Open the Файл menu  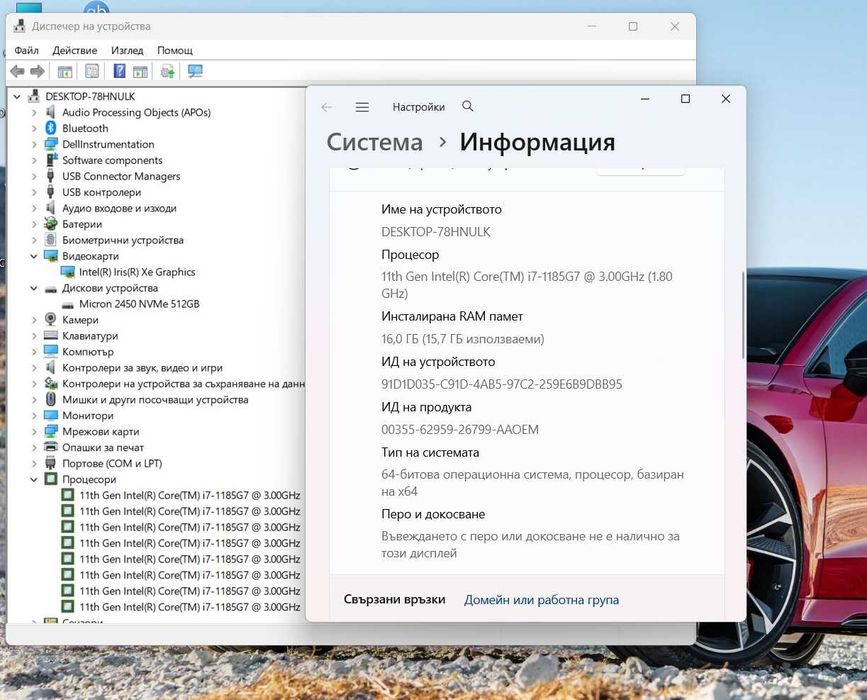click(x=27, y=50)
